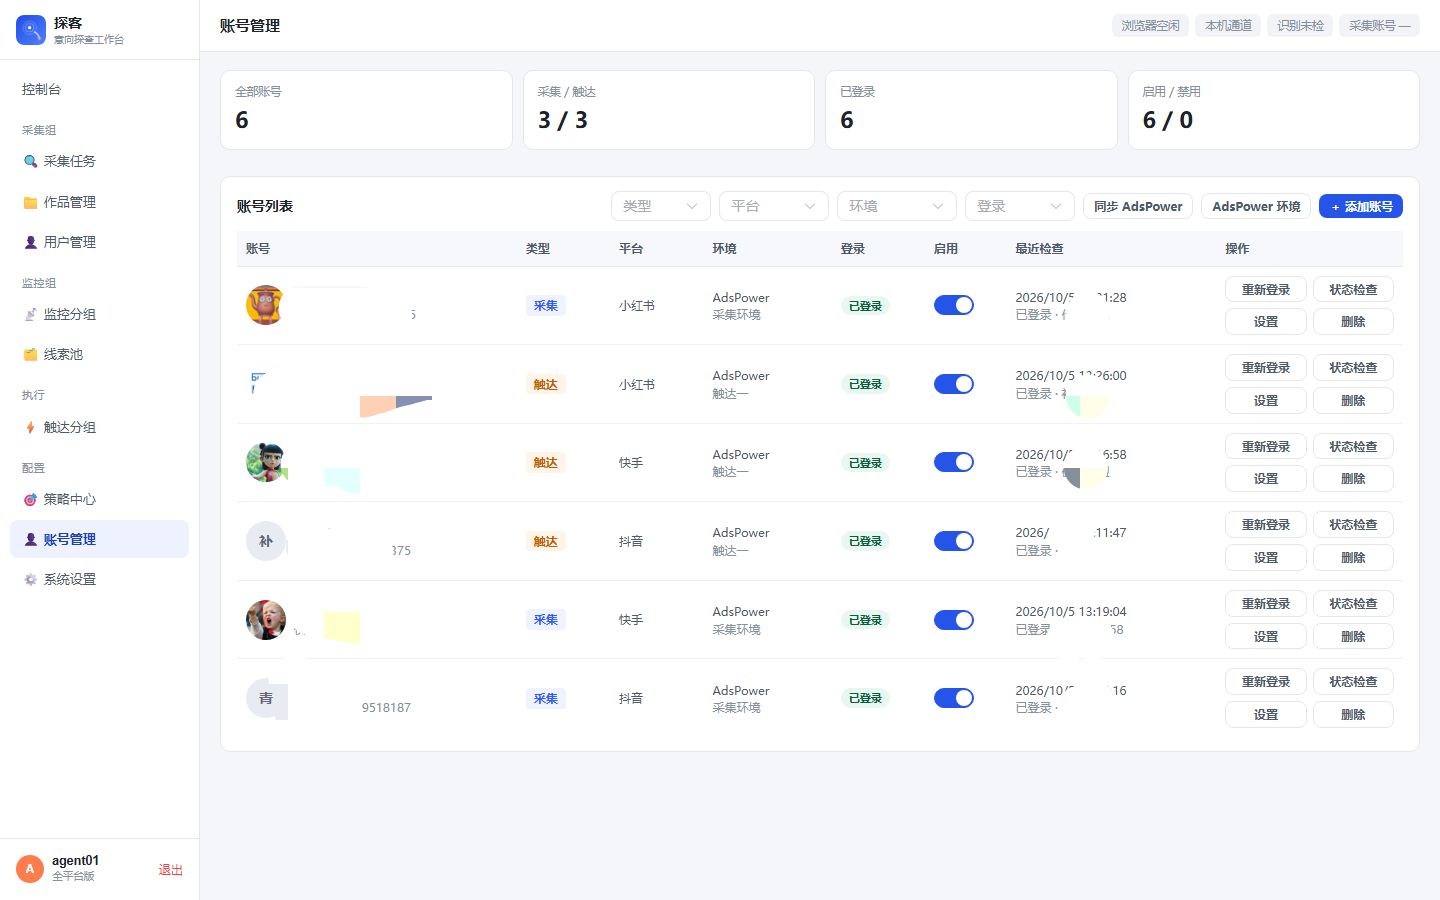Screen dimensions: 1440x900
Task: Click the user icon beside 账号管理
Action: pyautogui.click(x=31, y=539)
